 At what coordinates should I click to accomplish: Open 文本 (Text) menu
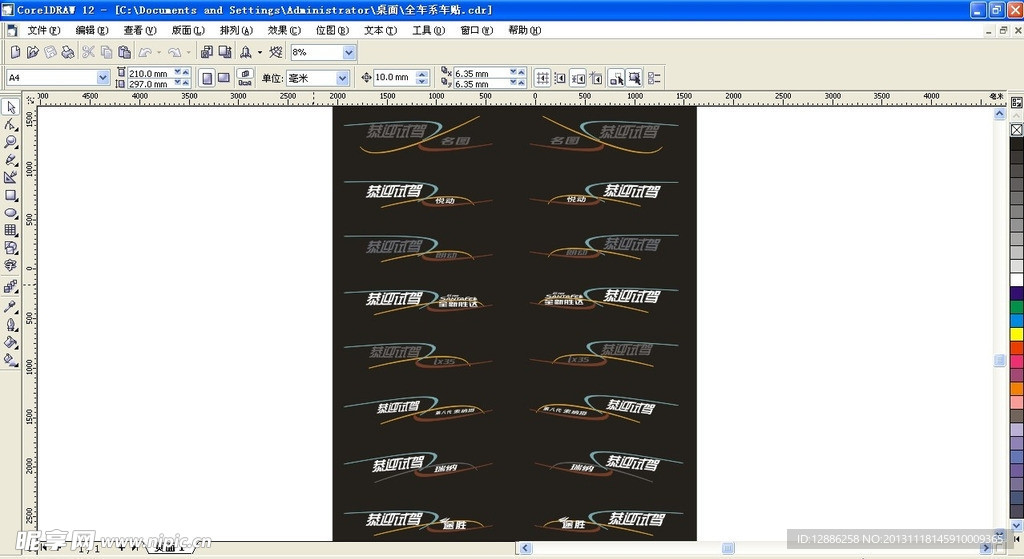coord(380,30)
